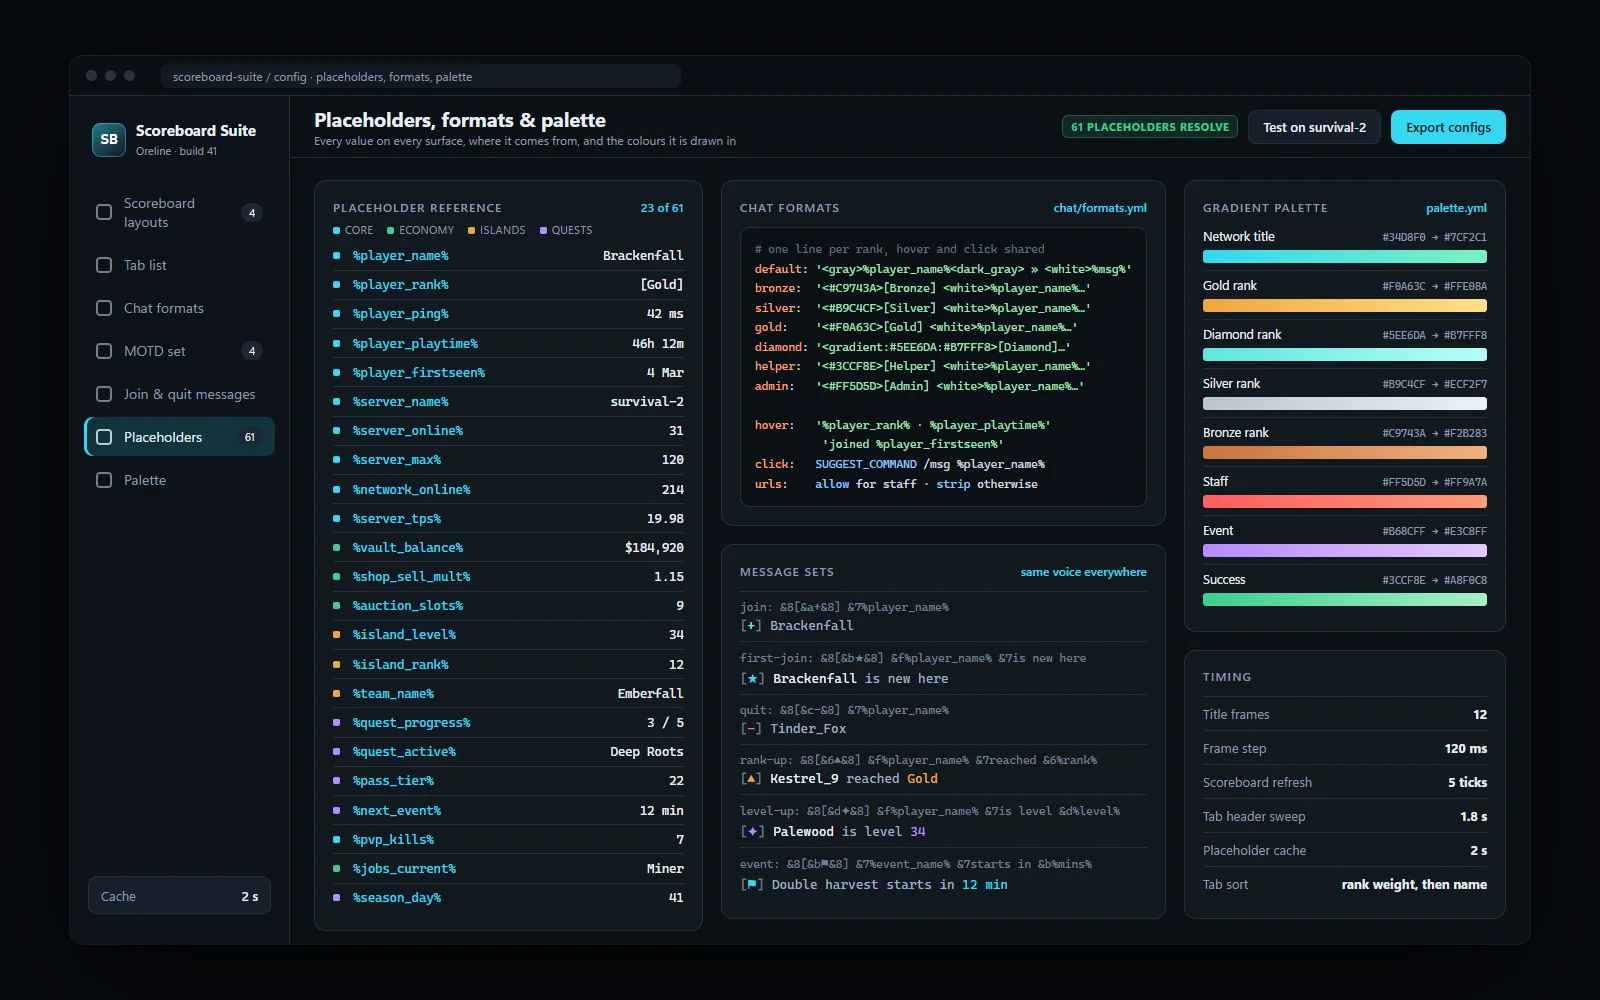Click the Gold rank gradient bar

pyautogui.click(x=1345, y=306)
